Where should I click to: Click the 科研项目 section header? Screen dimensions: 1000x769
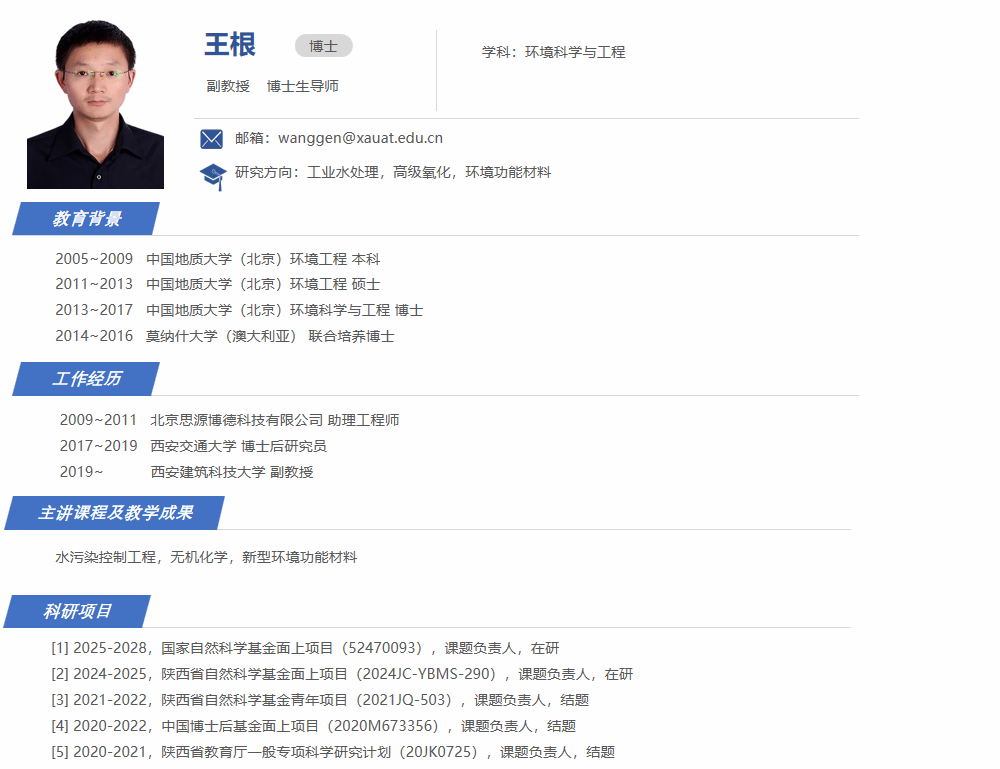[x=78, y=611]
